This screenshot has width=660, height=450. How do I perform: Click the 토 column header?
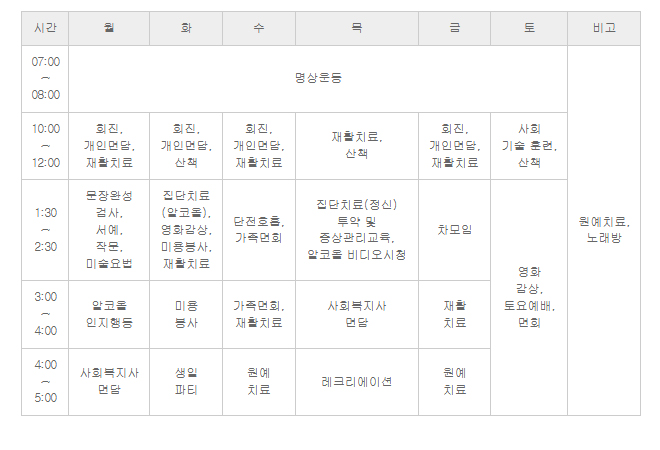point(529,28)
